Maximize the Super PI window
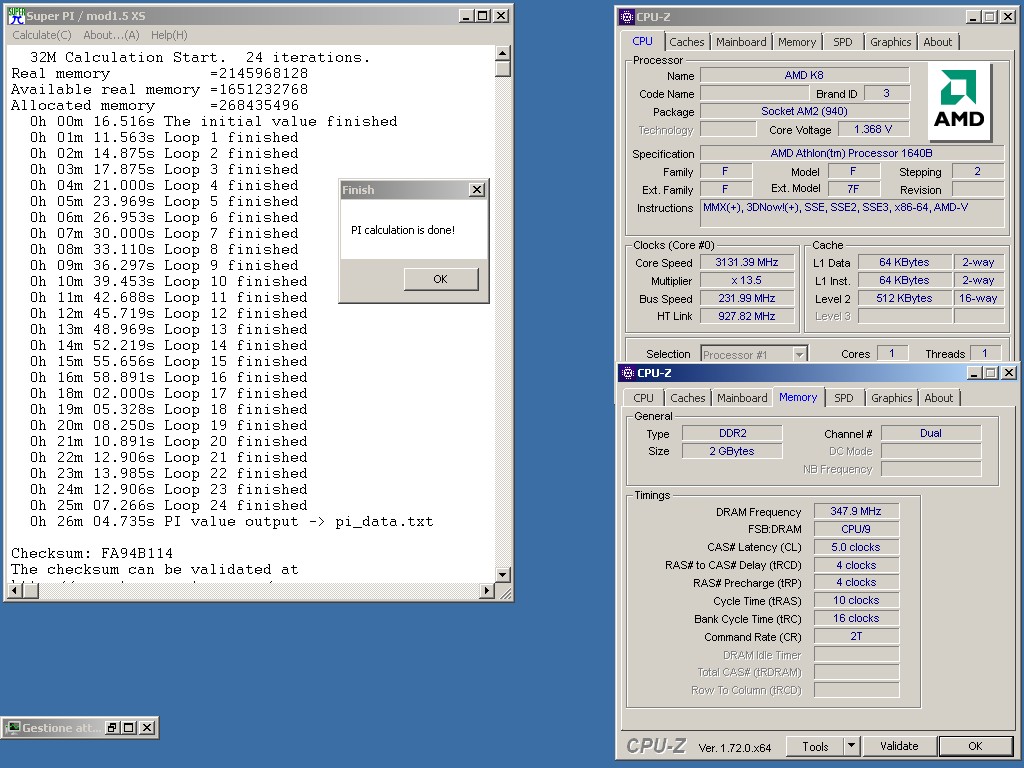 [483, 16]
